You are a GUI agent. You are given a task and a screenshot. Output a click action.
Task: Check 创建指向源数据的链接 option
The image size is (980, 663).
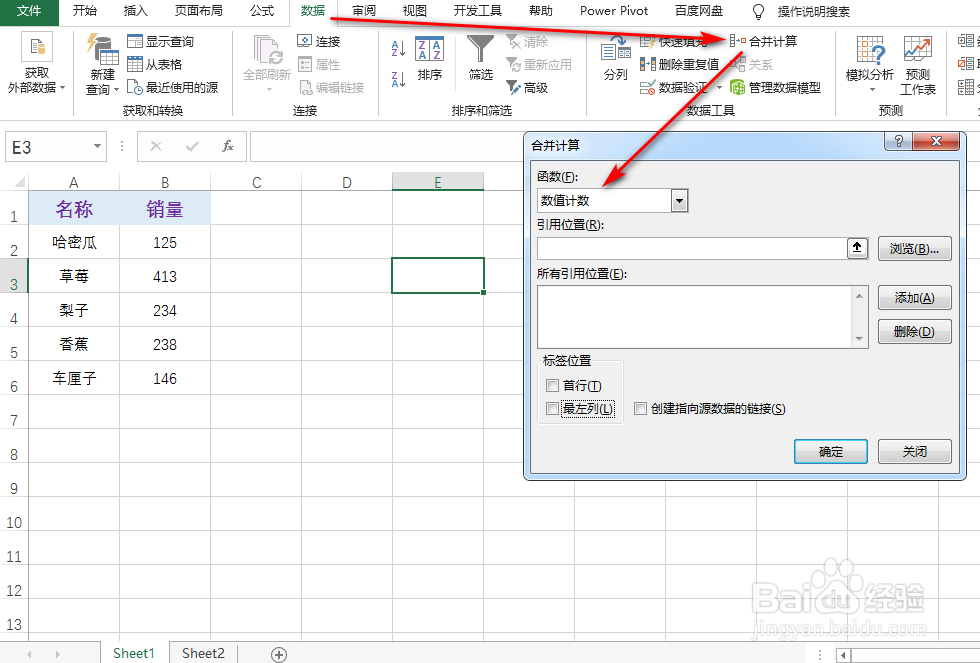[638, 409]
